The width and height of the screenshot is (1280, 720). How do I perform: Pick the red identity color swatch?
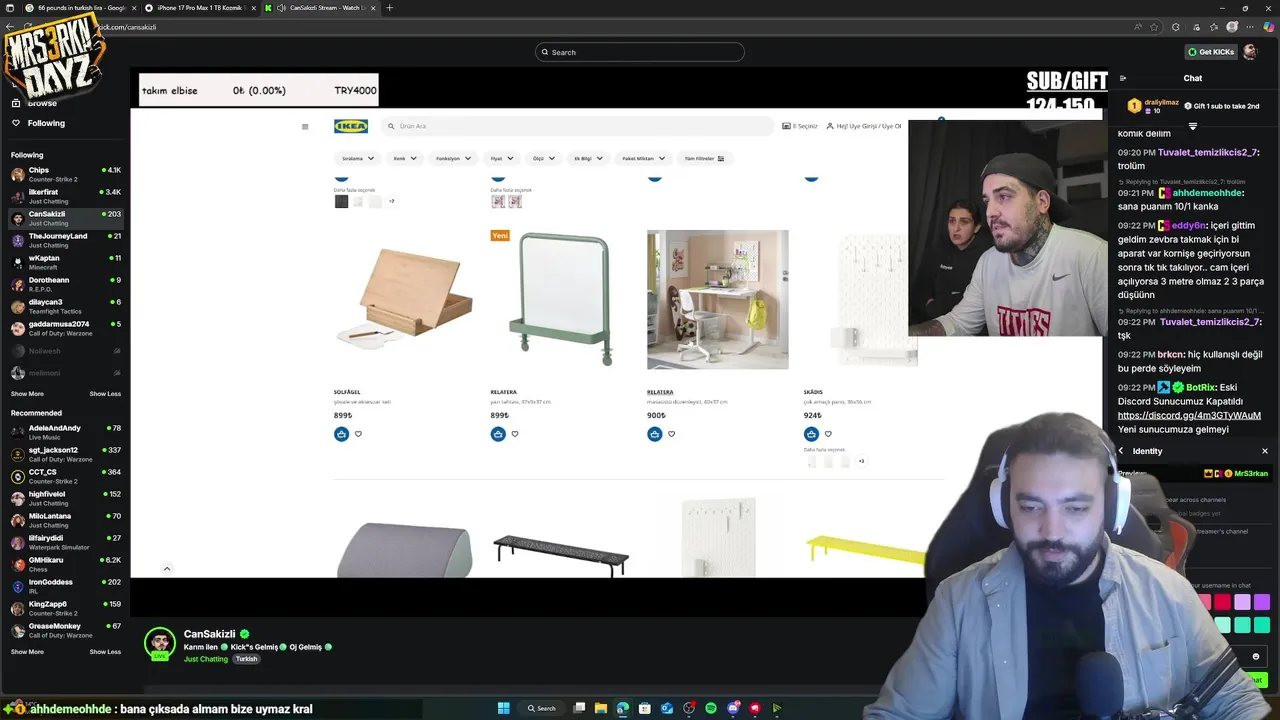[1222, 602]
